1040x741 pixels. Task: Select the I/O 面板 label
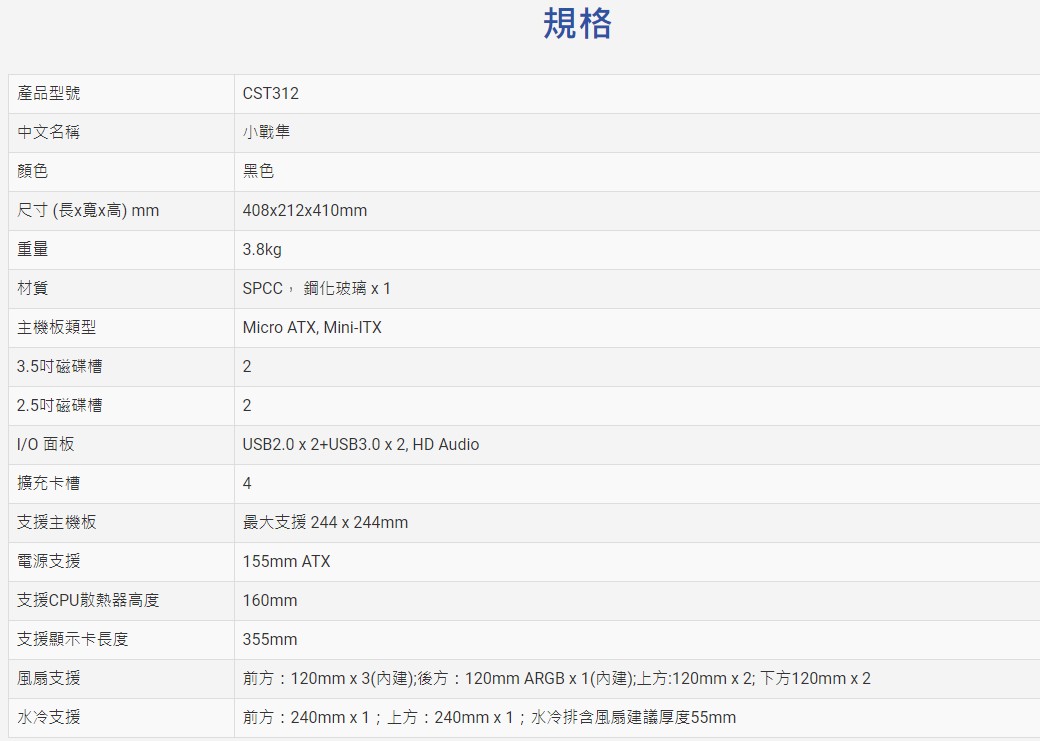click(46, 444)
